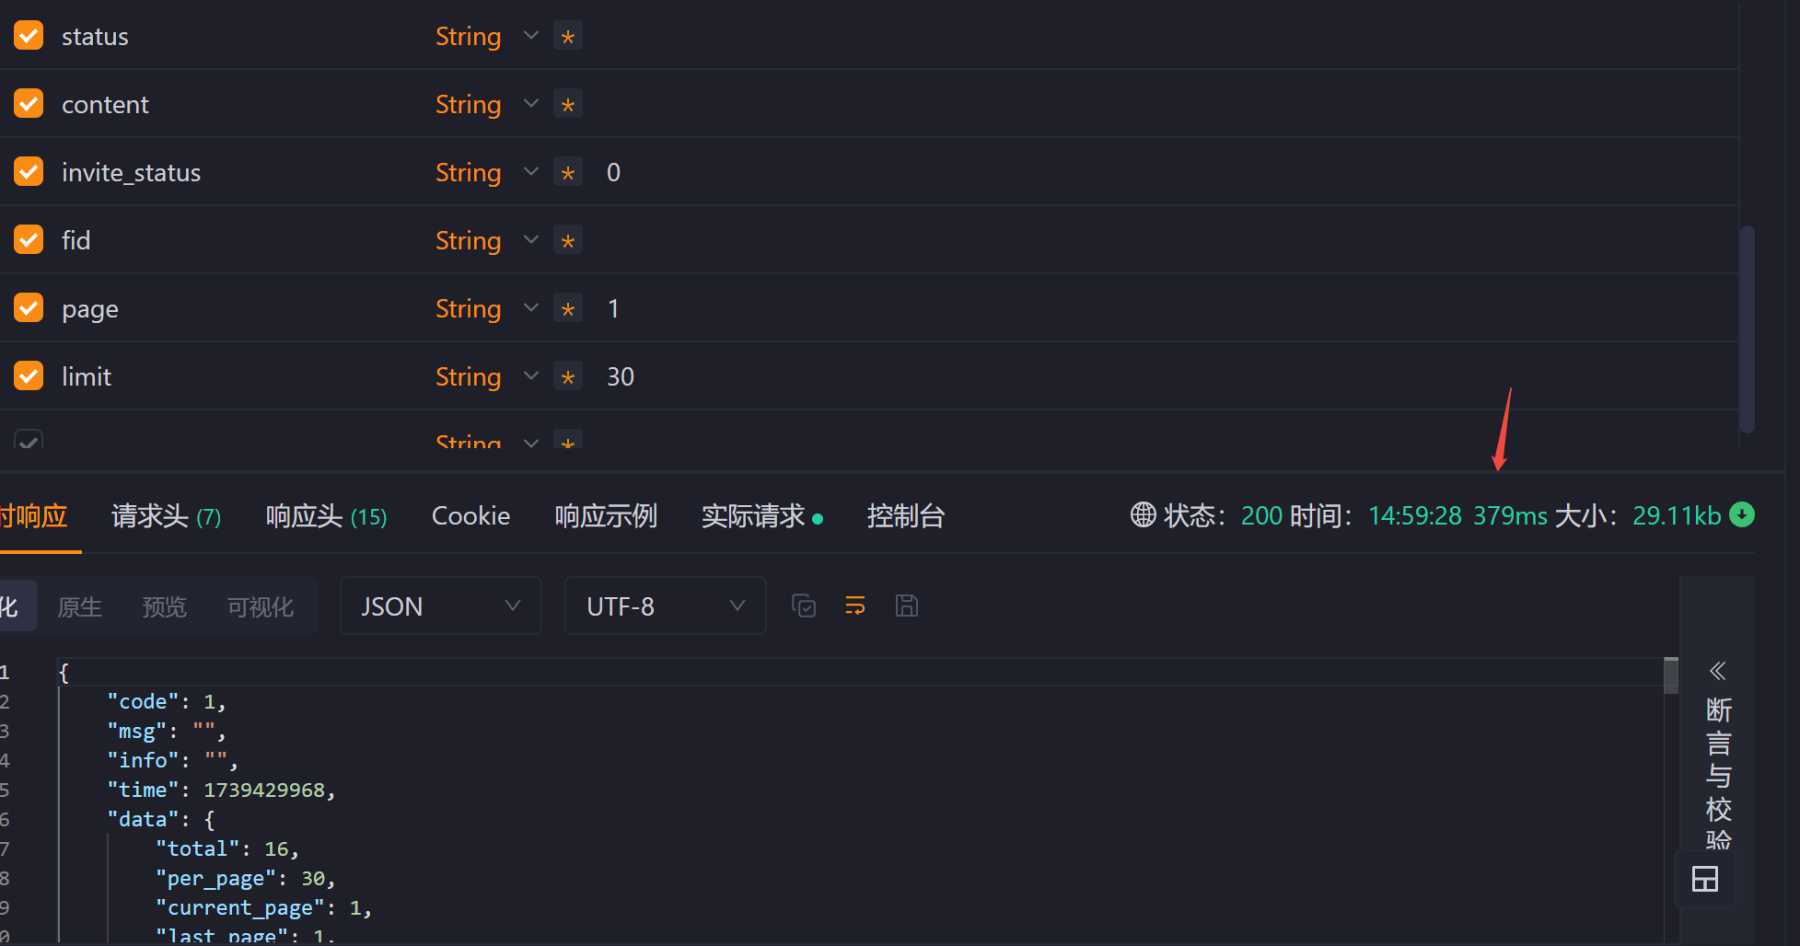Open the UTF-8 encoding dropdown
Viewport: 1800px width, 946px height.
[665, 606]
